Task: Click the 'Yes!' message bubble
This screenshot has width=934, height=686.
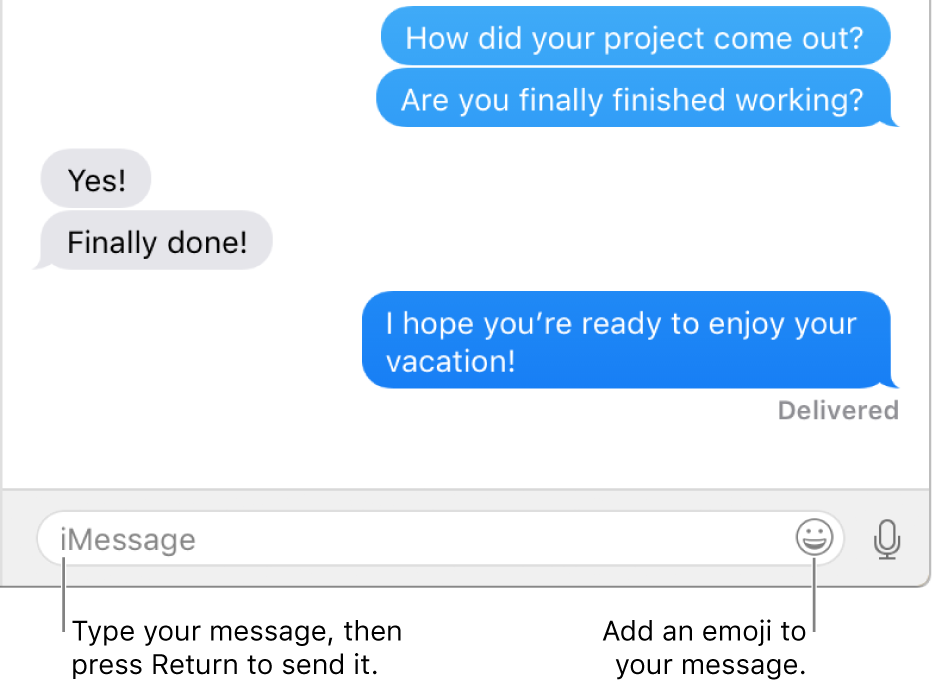Action: click(96, 179)
